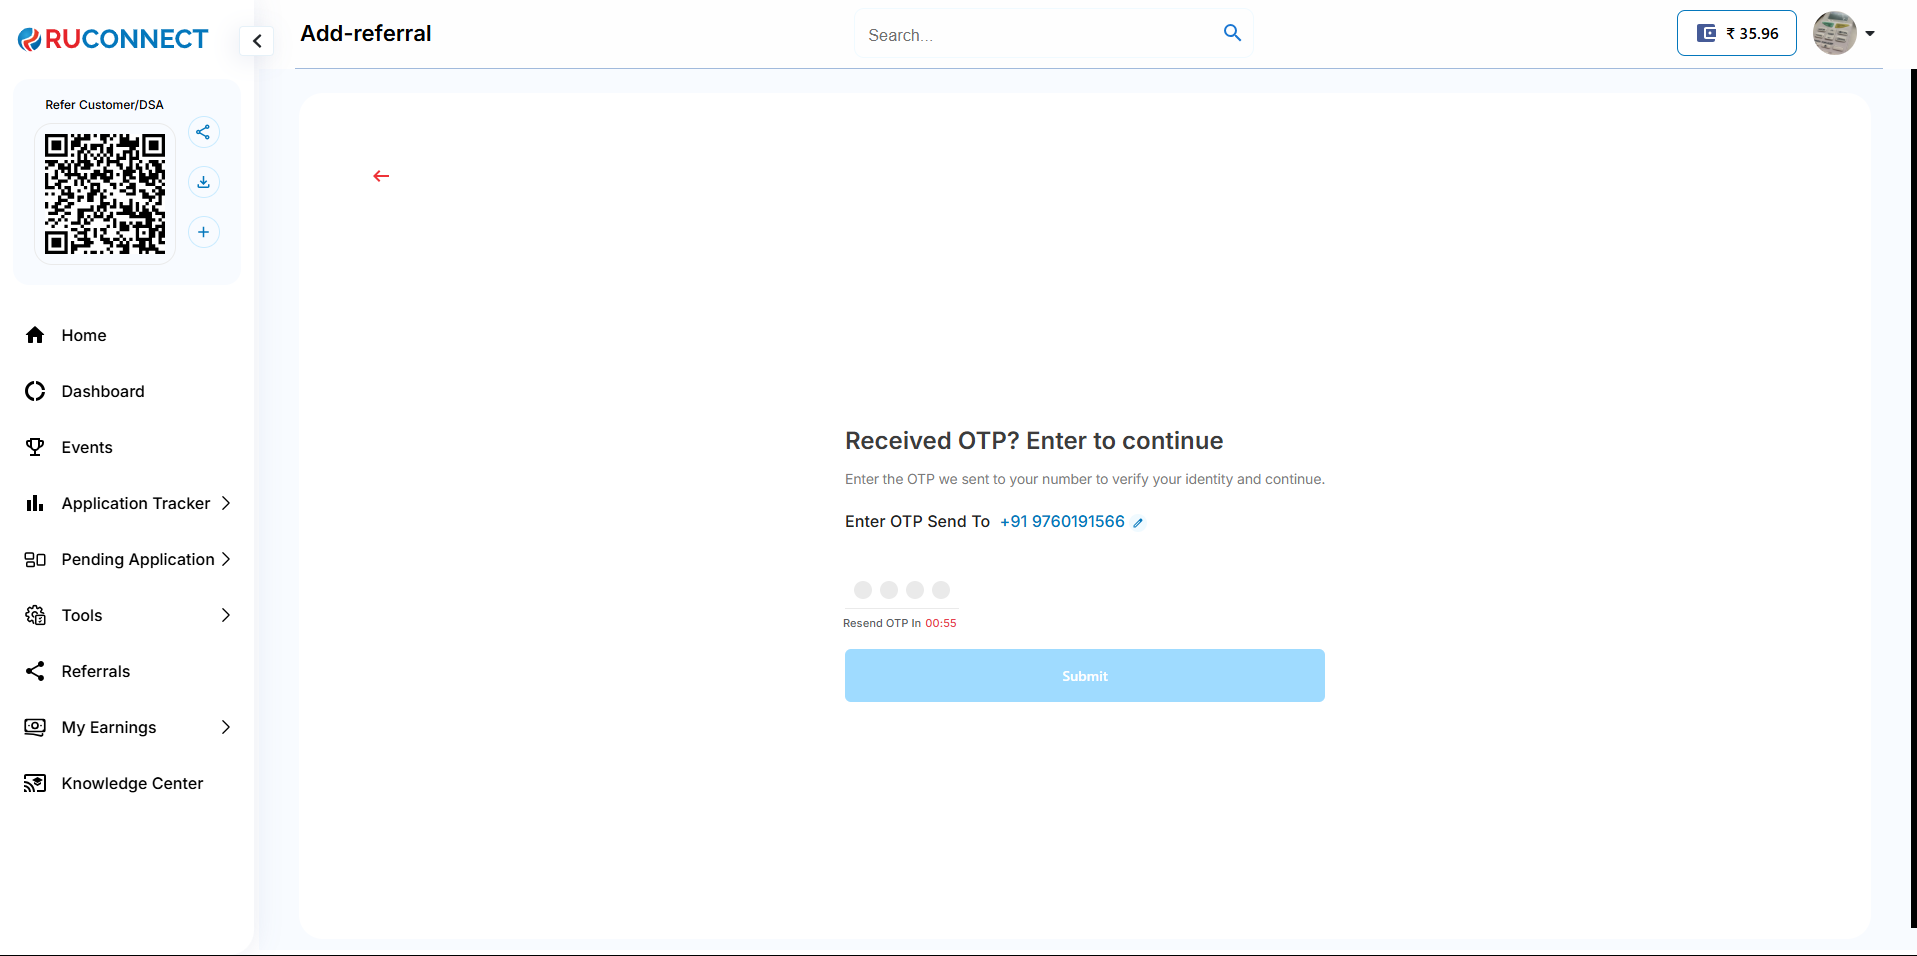Click the plus icon beside QR code

click(x=203, y=232)
